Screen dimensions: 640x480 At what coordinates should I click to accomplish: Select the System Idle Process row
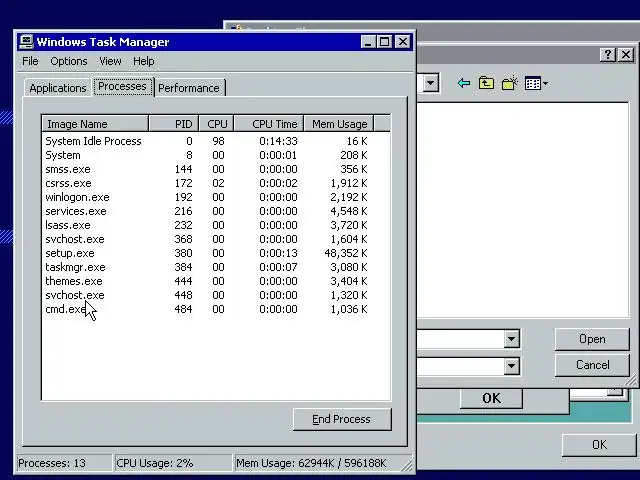pos(216,141)
